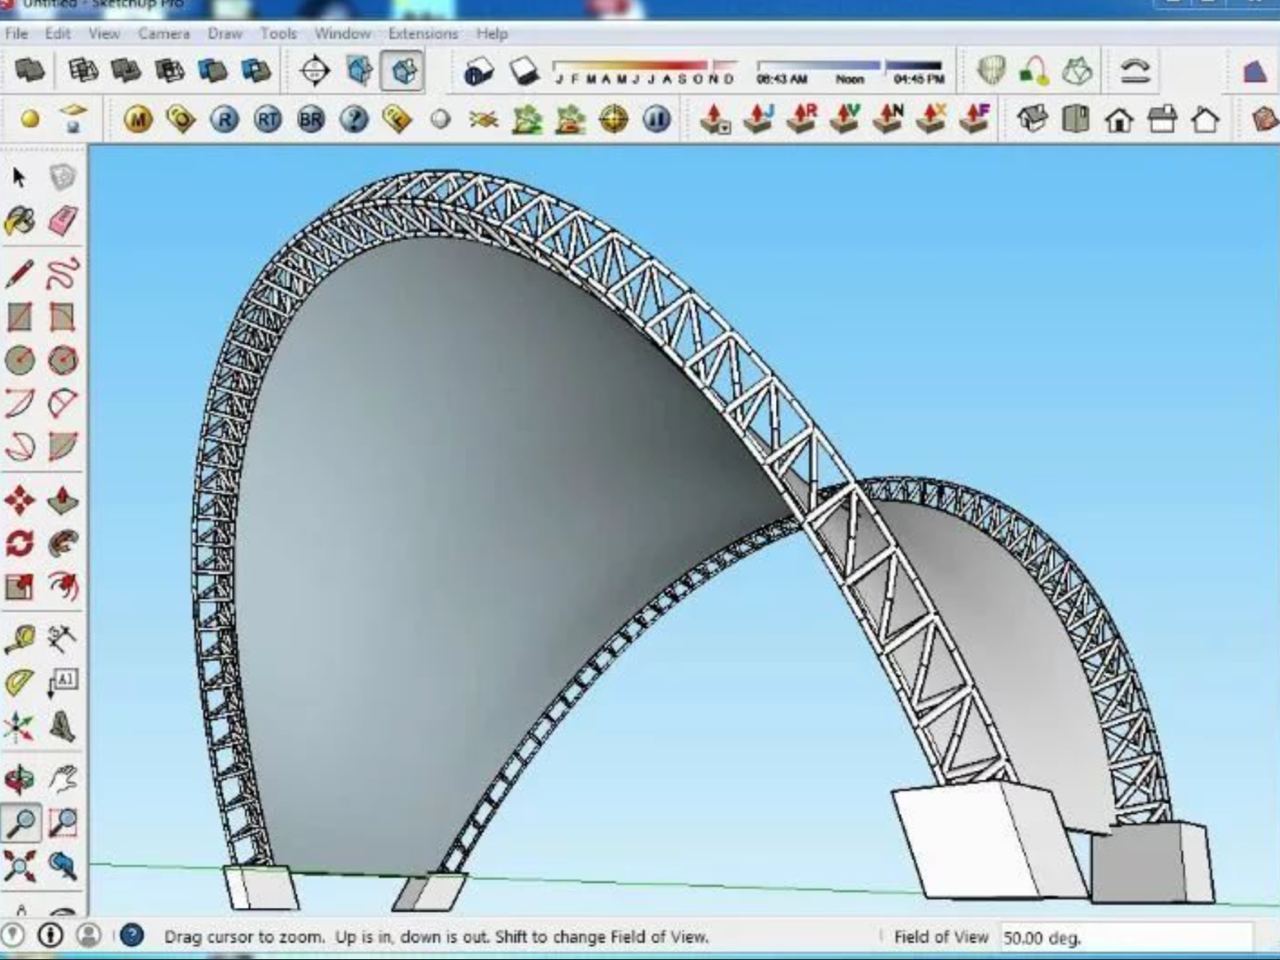Image resolution: width=1280 pixels, height=960 pixels.
Task: Select the Rotate tool
Action: pos(19,543)
